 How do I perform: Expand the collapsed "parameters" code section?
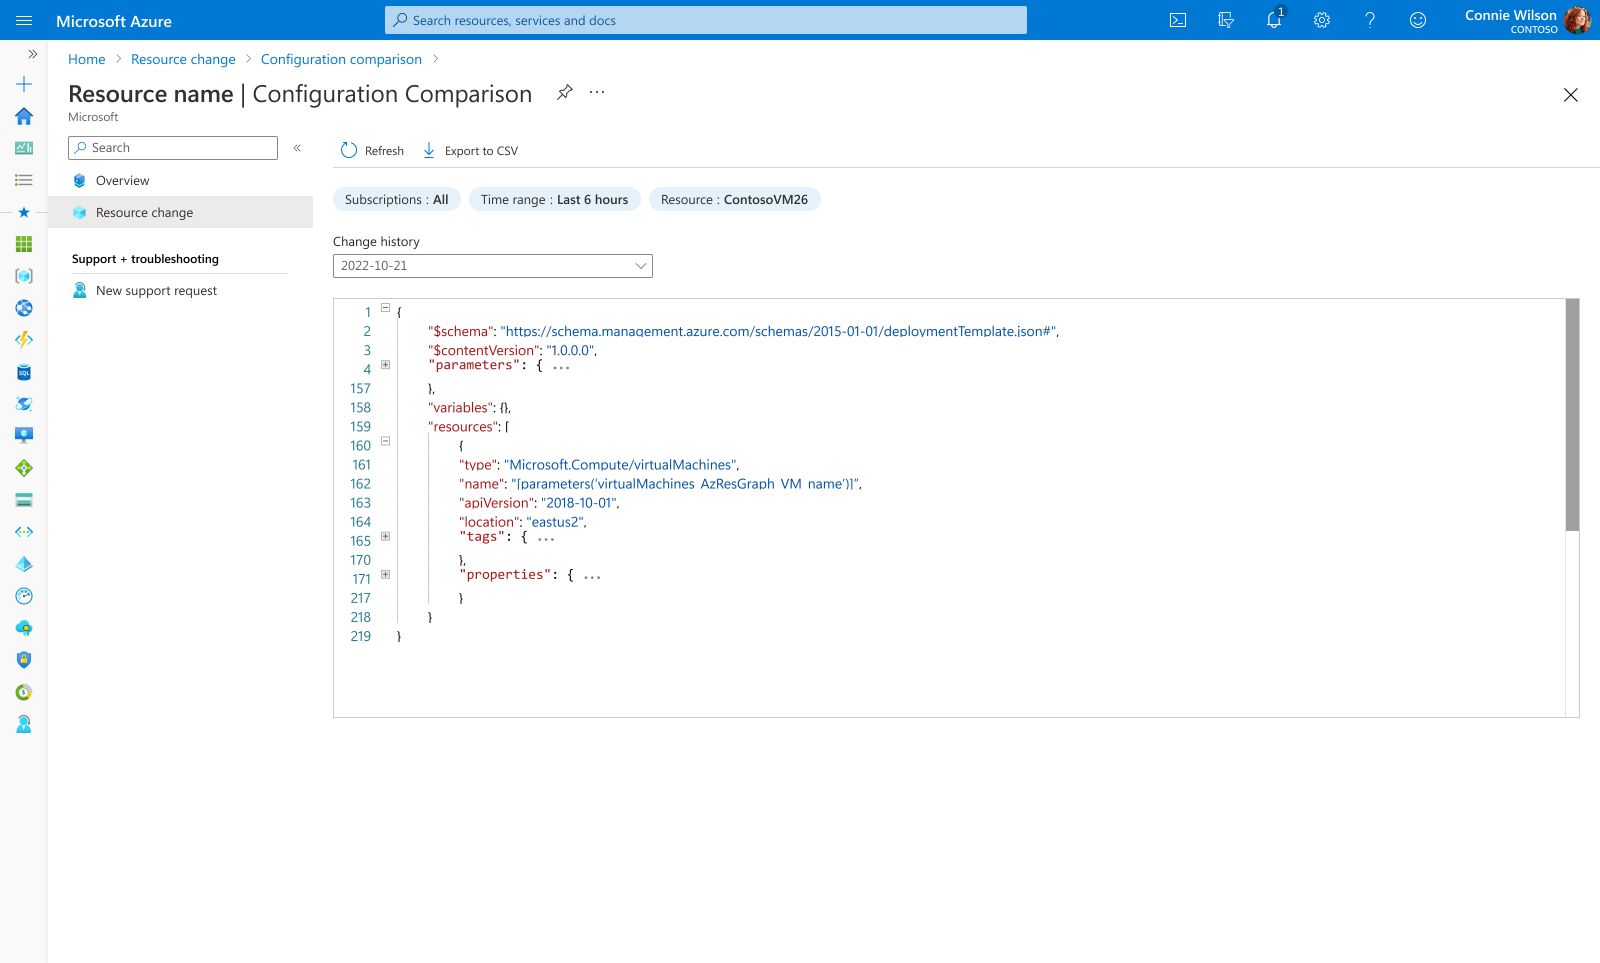pyautogui.click(x=385, y=365)
